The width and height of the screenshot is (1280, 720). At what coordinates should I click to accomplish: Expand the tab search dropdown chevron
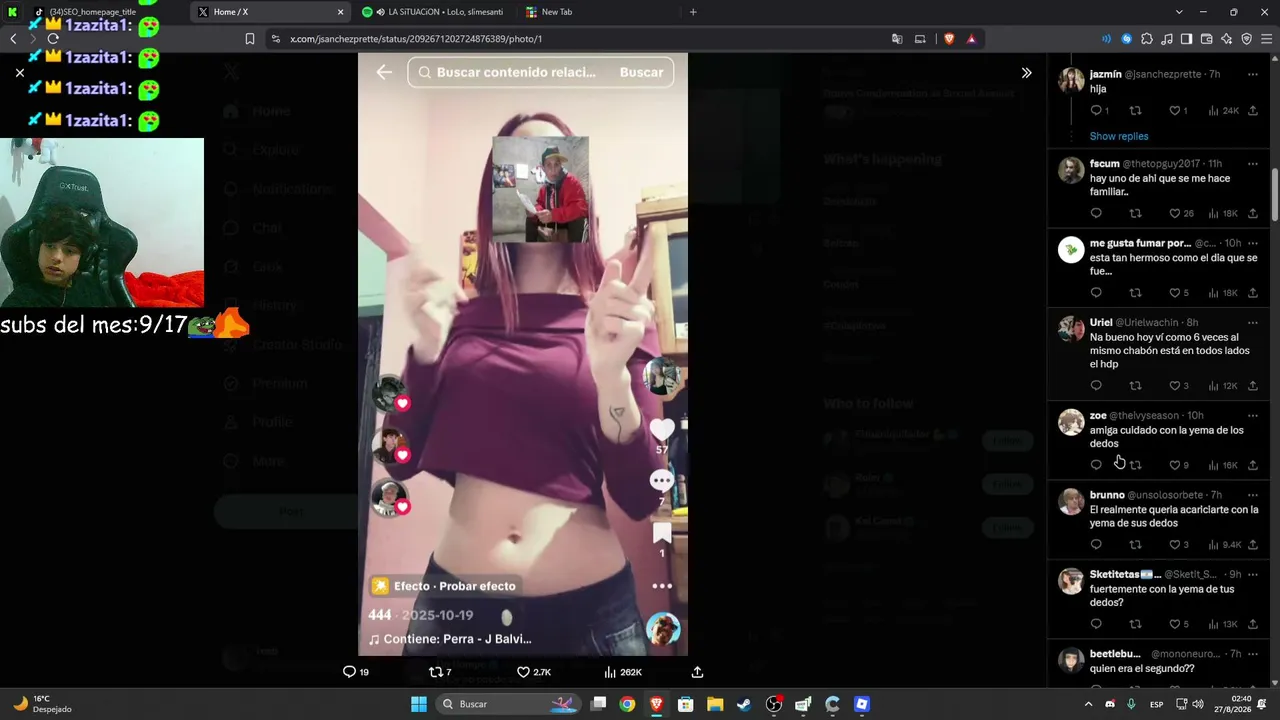[x=1179, y=12]
